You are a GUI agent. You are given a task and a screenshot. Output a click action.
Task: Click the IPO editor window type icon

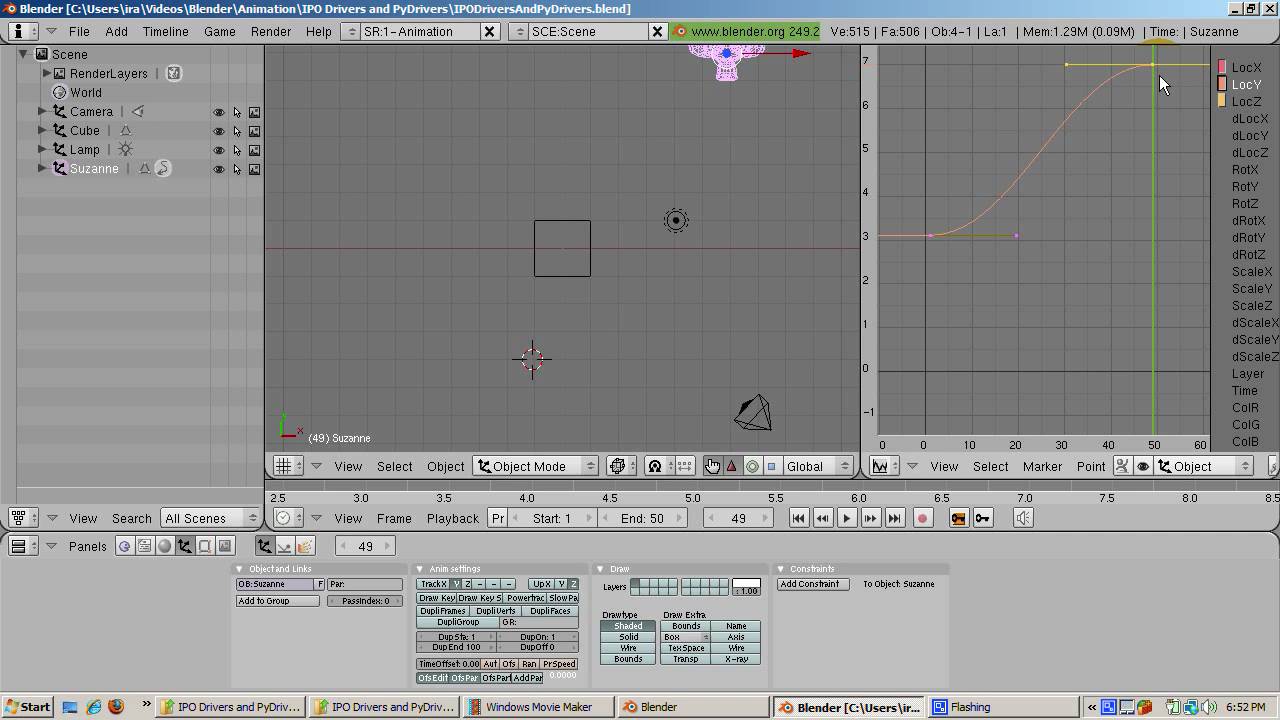(885, 466)
